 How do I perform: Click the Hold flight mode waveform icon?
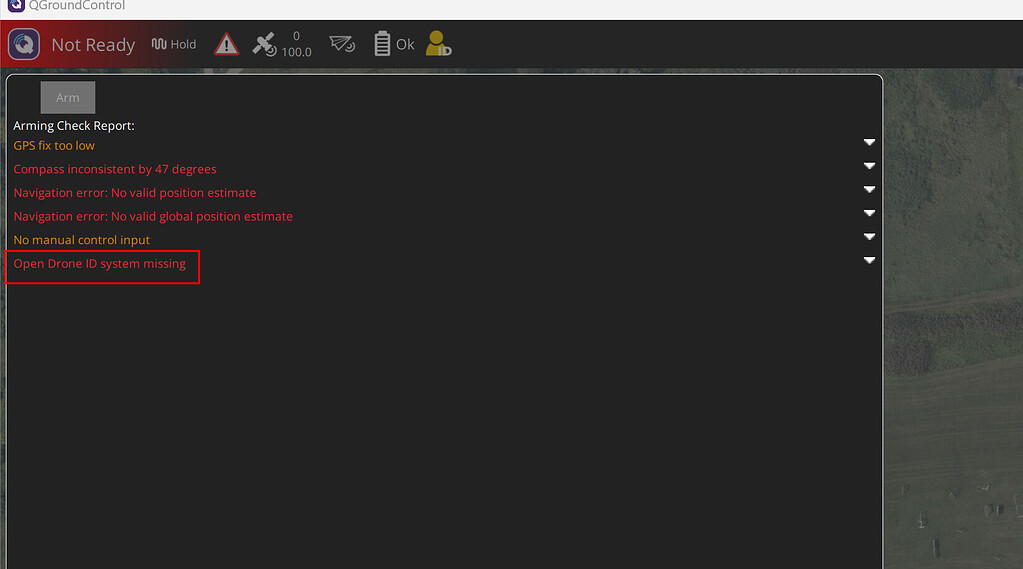pos(159,44)
